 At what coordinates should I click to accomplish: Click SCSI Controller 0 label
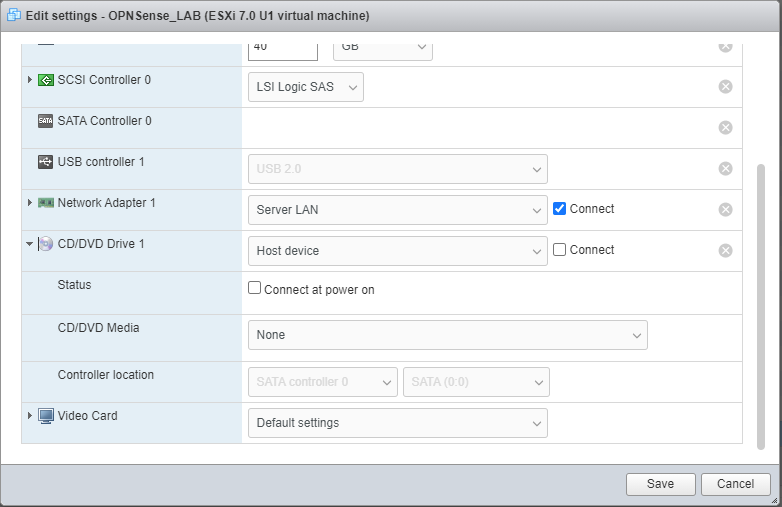[104, 80]
